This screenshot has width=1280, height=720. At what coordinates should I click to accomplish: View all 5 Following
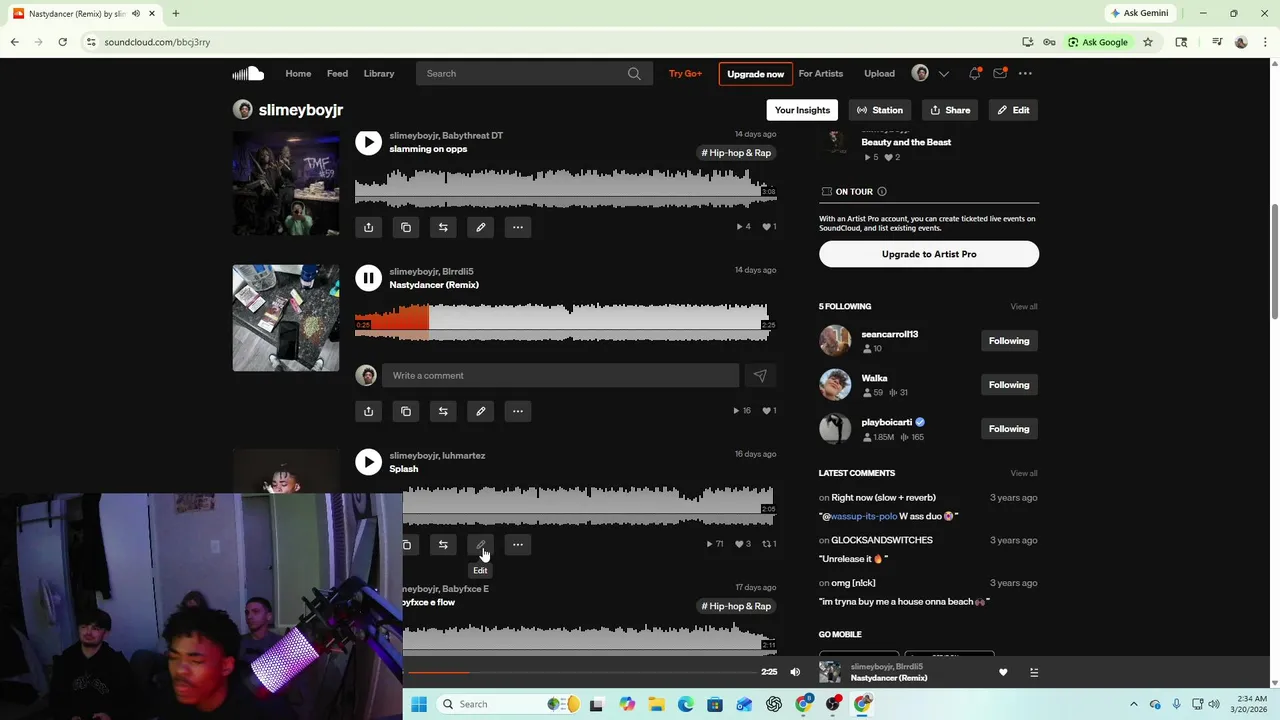[1023, 306]
